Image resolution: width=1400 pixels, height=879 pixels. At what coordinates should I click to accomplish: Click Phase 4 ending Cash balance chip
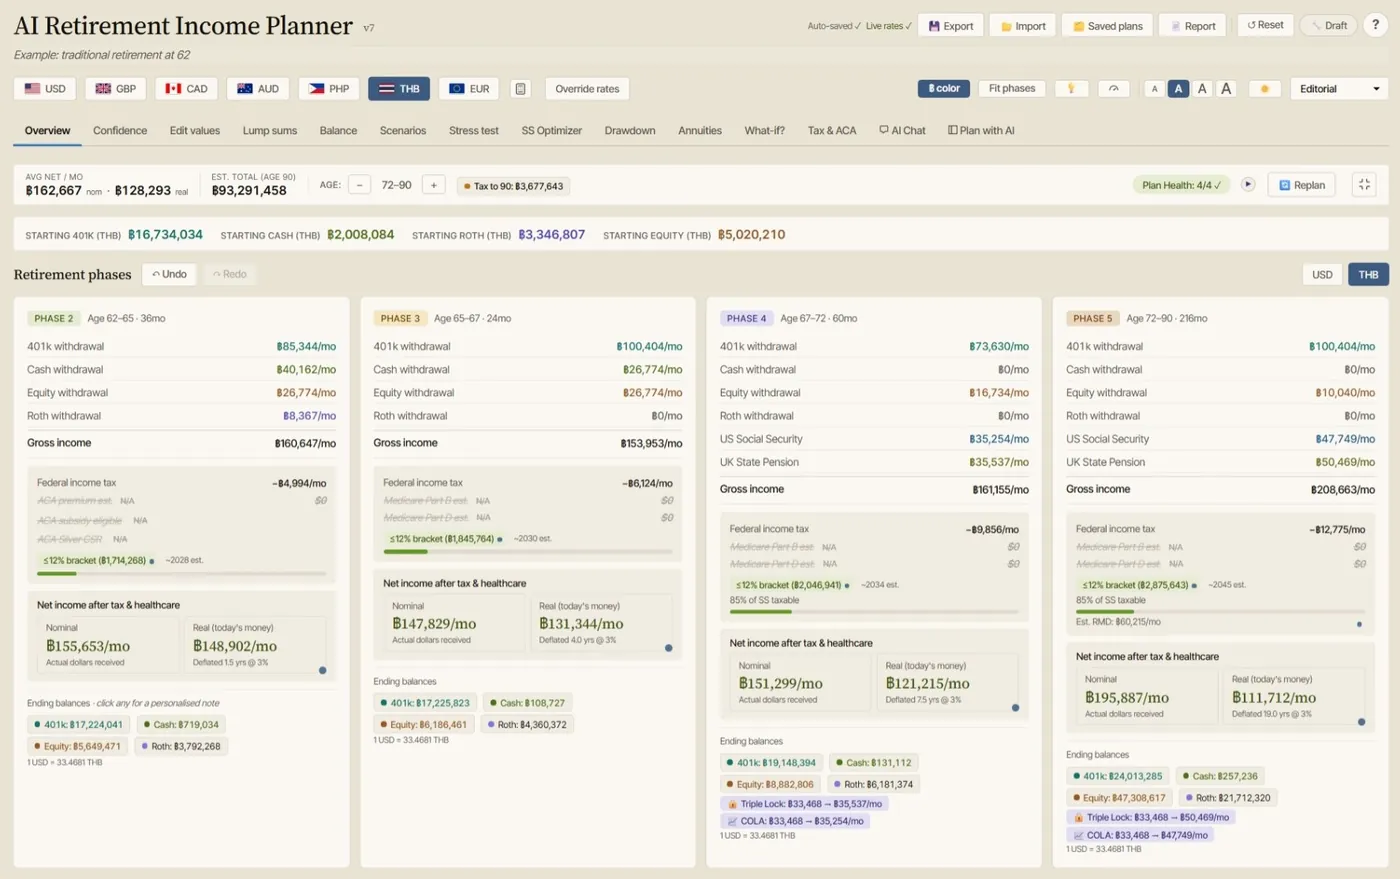tap(873, 763)
